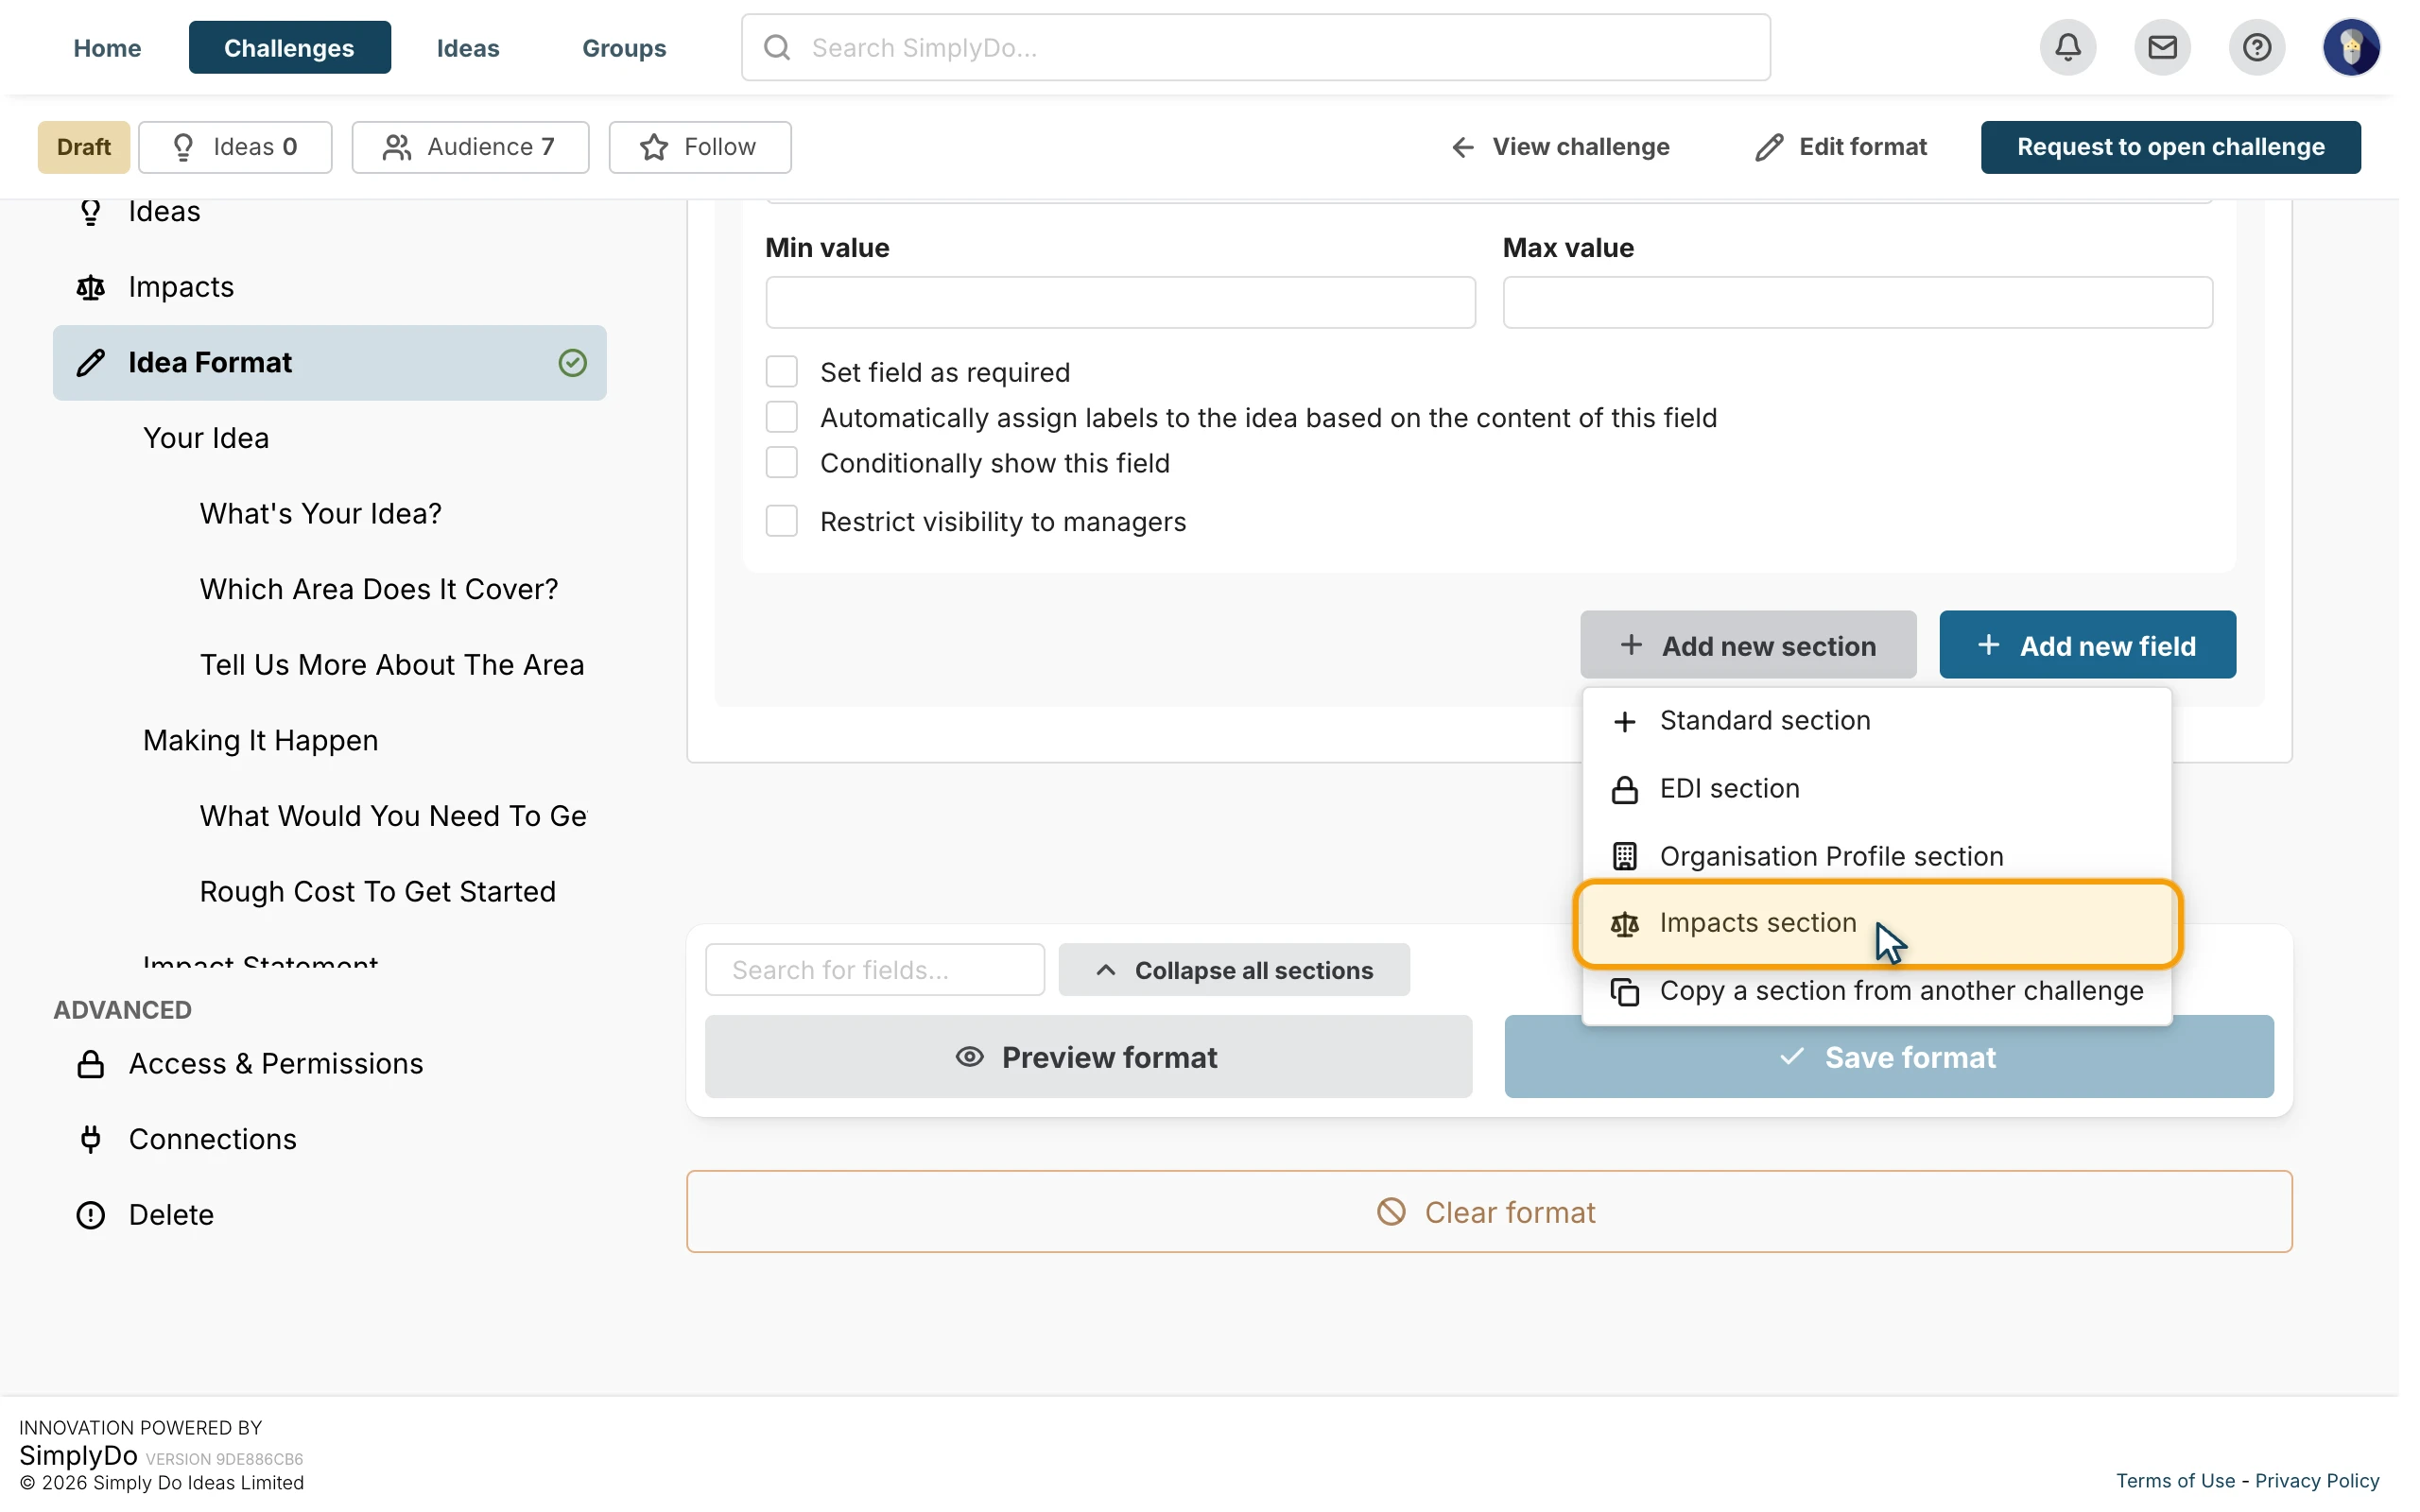Click Add new field button
This screenshot has width=2420, height=1512.
pos(2087,645)
